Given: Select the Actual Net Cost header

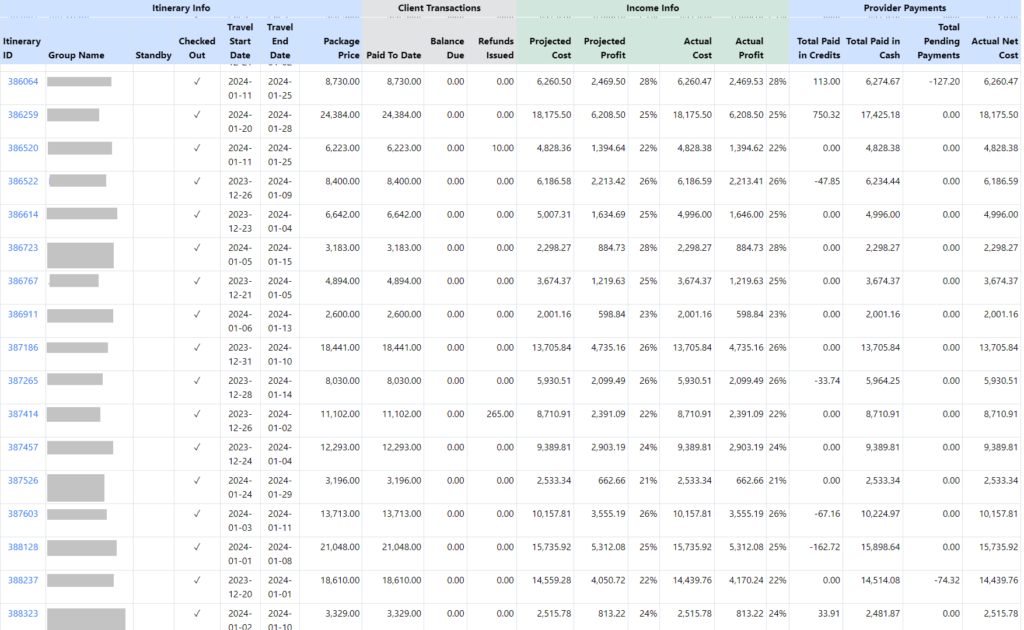Looking at the screenshot, I should point(995,48).
